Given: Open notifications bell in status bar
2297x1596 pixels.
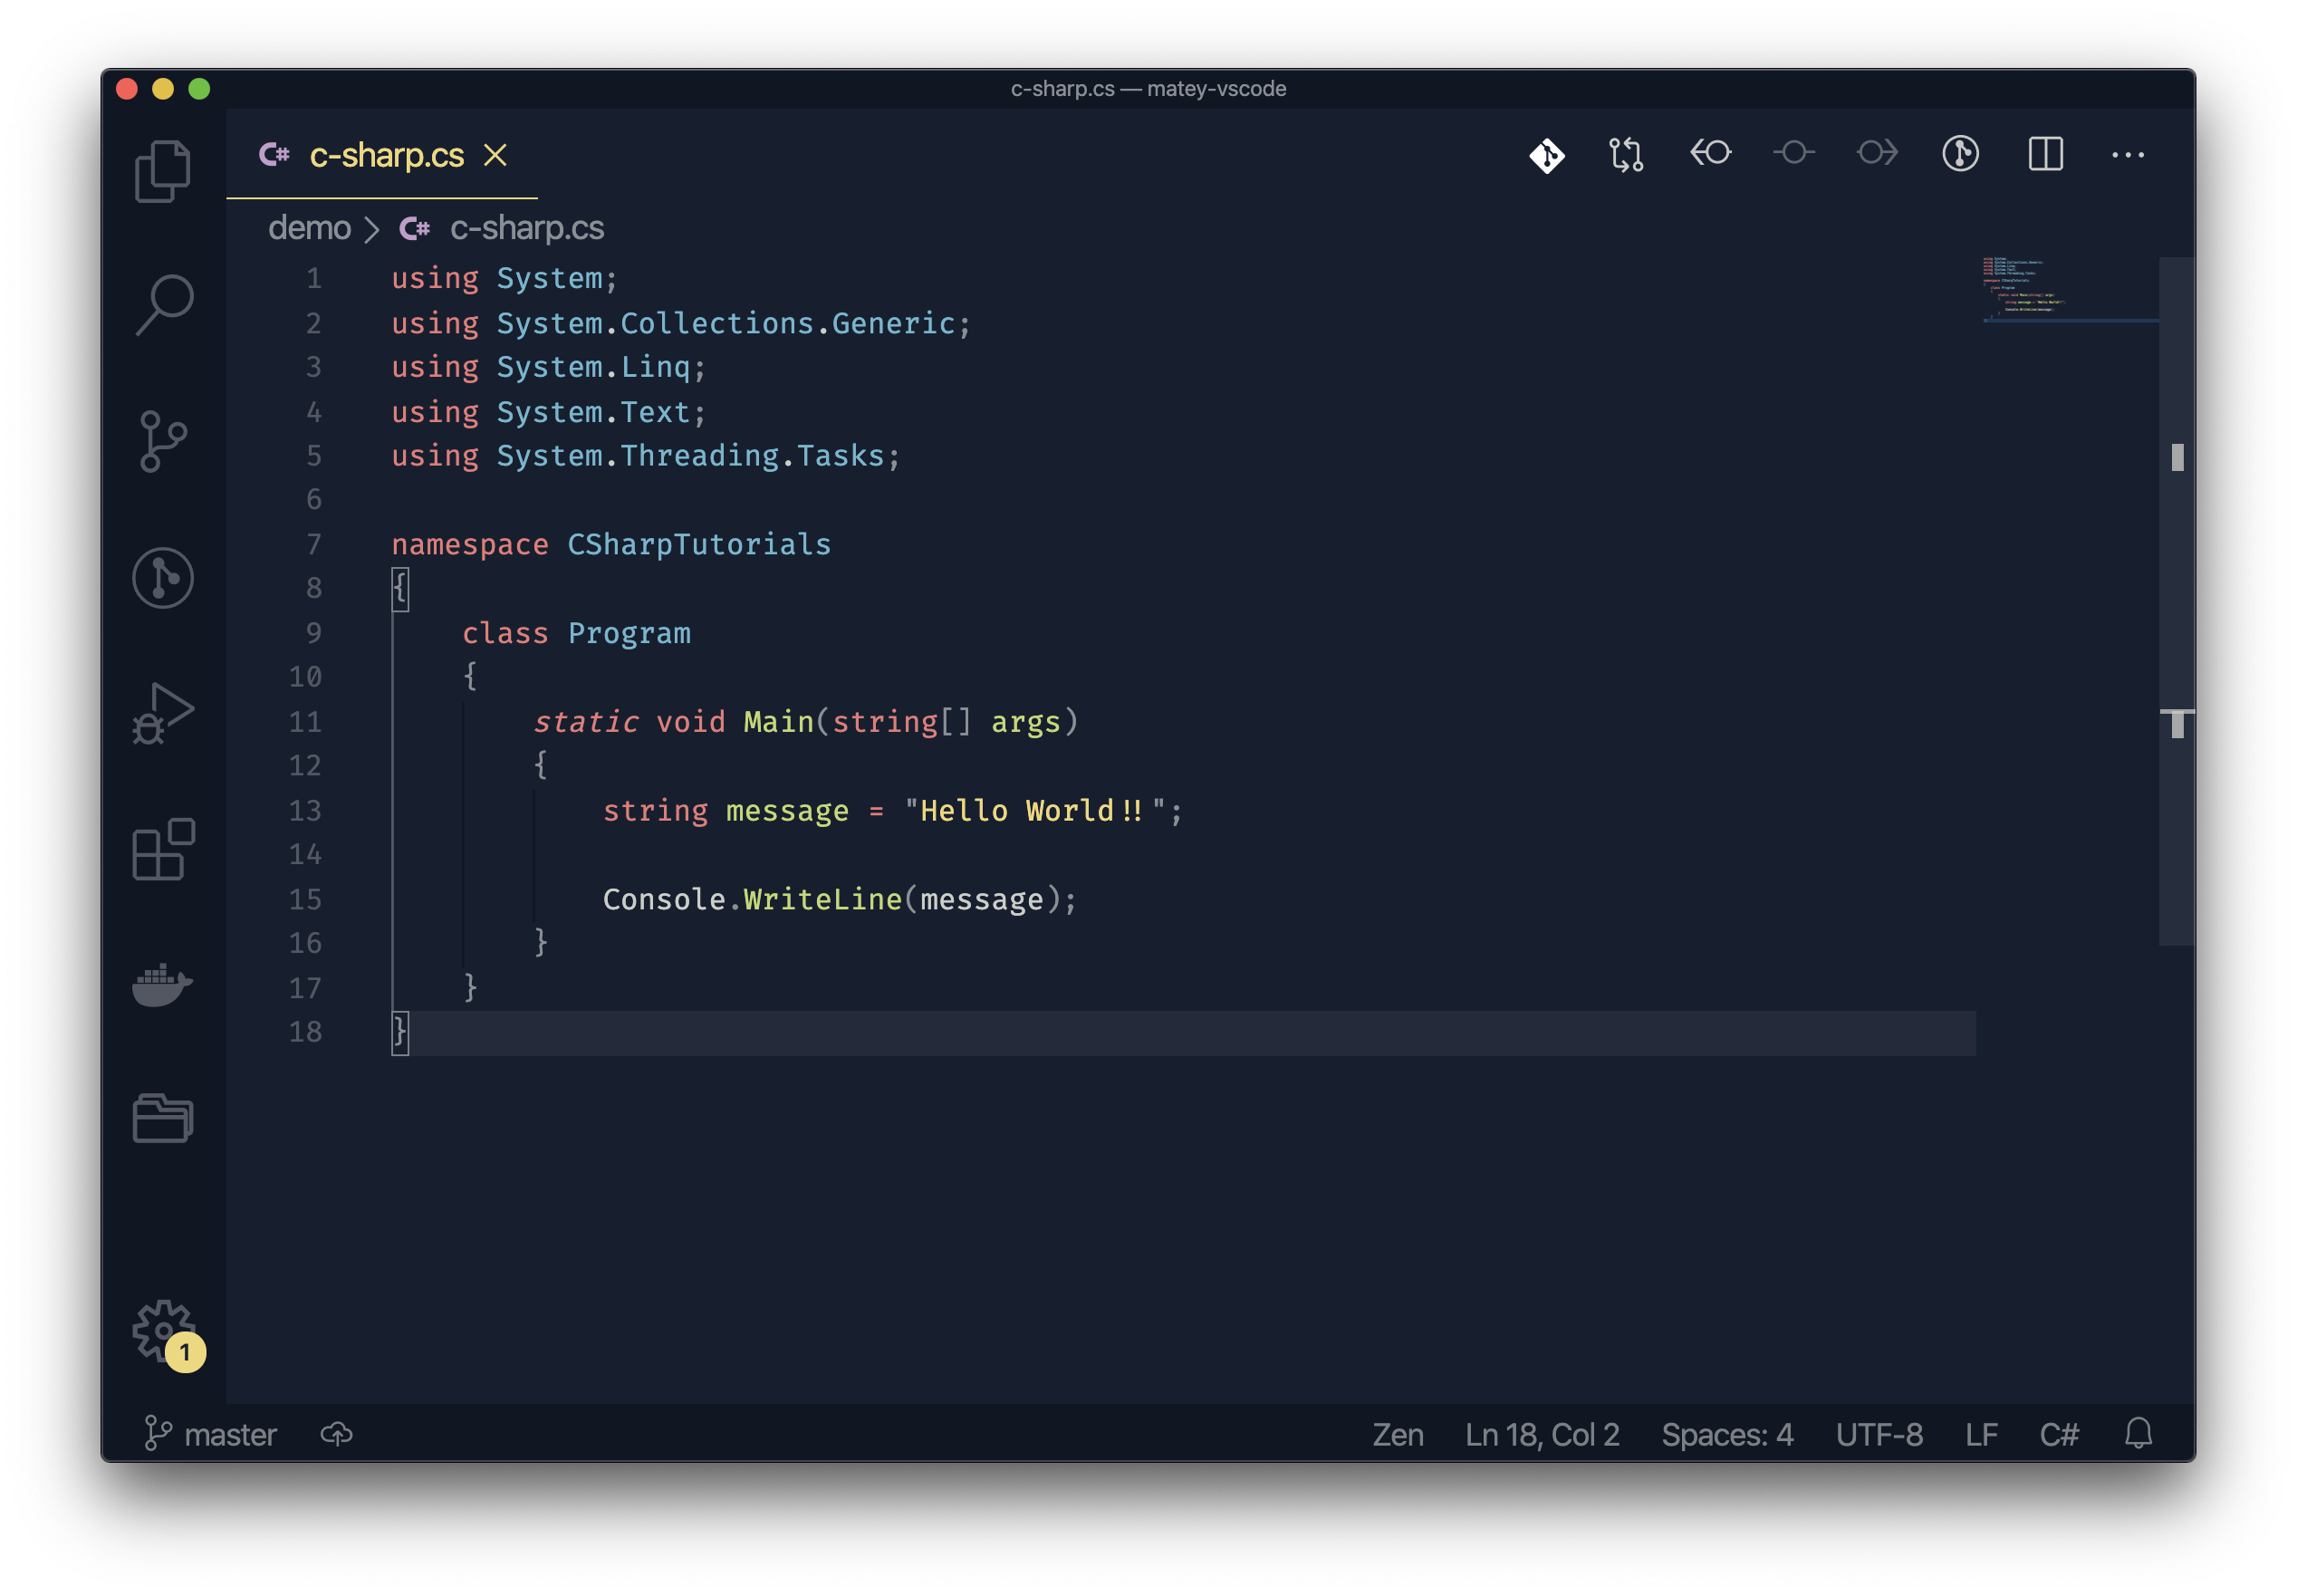Looking at the screenshot, I should coord(2138,1434).
